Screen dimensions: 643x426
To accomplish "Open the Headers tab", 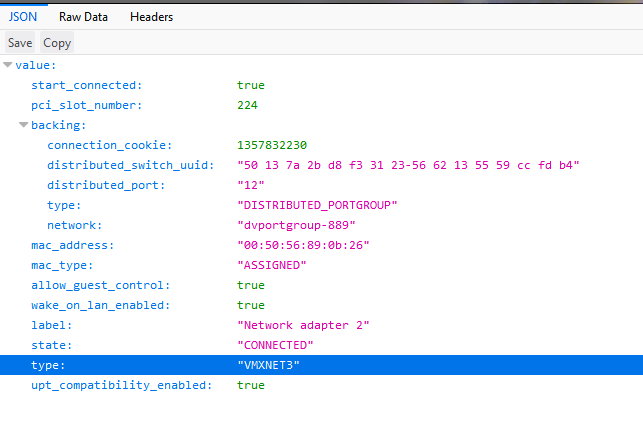I will (151, 17).
